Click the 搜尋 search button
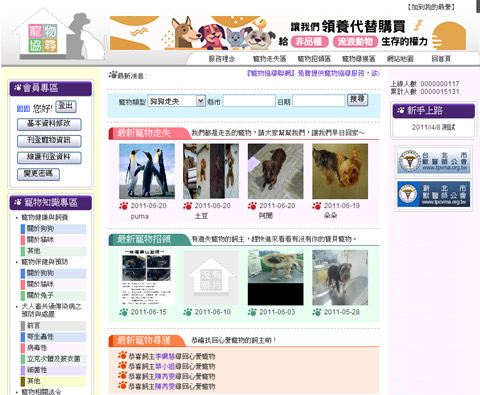480x395 pixels. point(357,99)
